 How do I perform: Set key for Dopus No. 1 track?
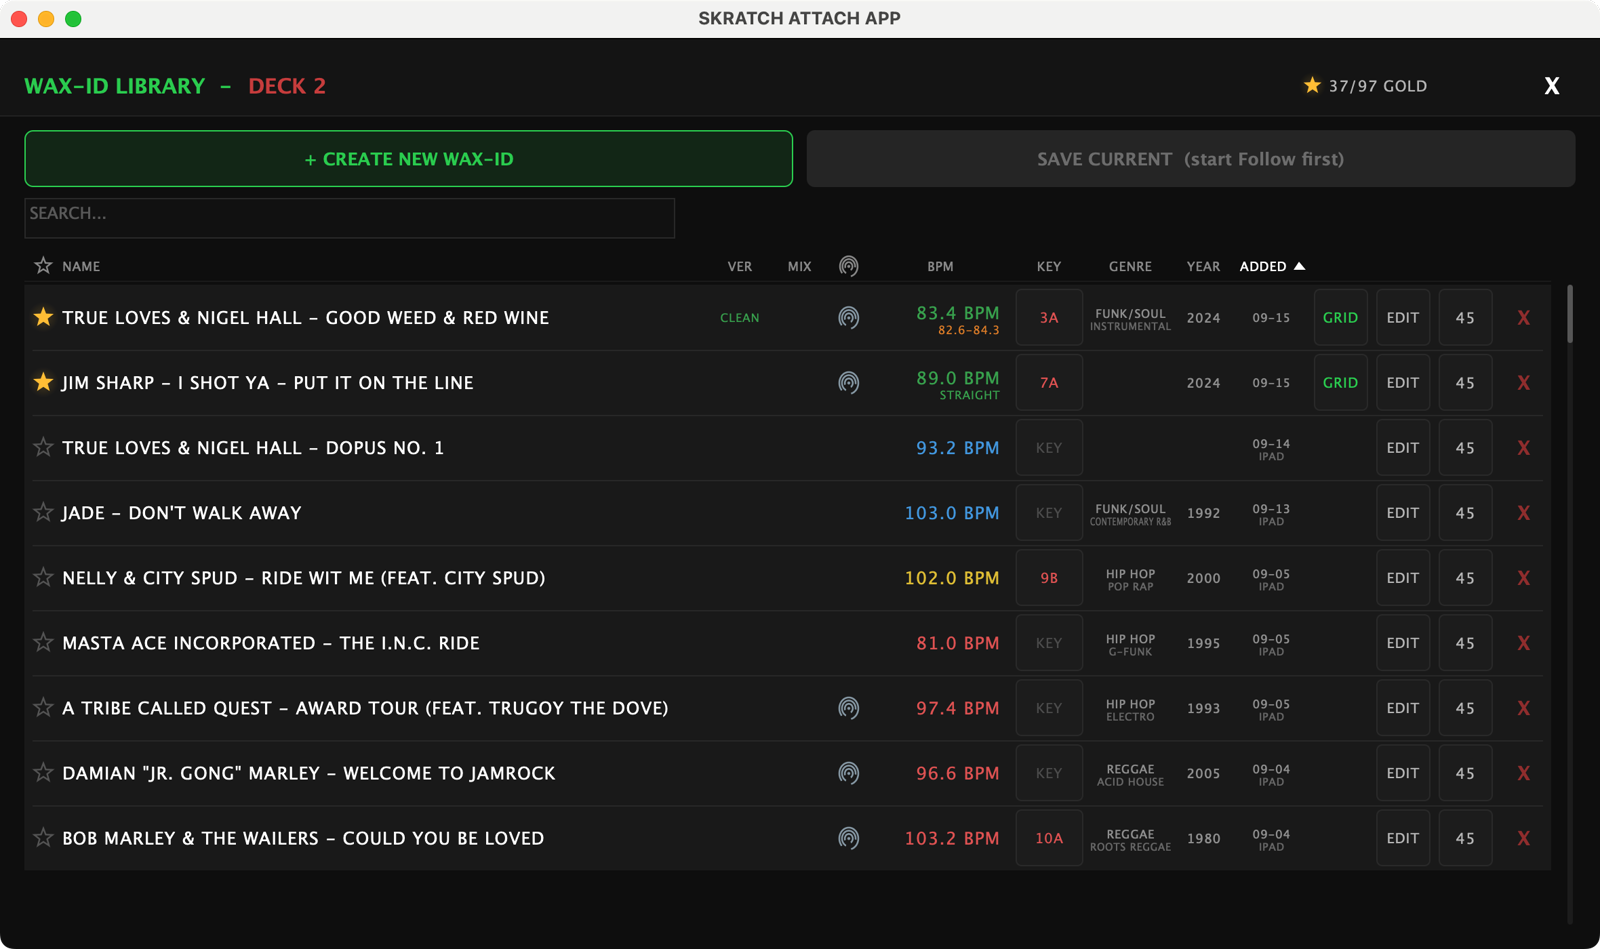pyautogui.click(x=1049, y=448)
